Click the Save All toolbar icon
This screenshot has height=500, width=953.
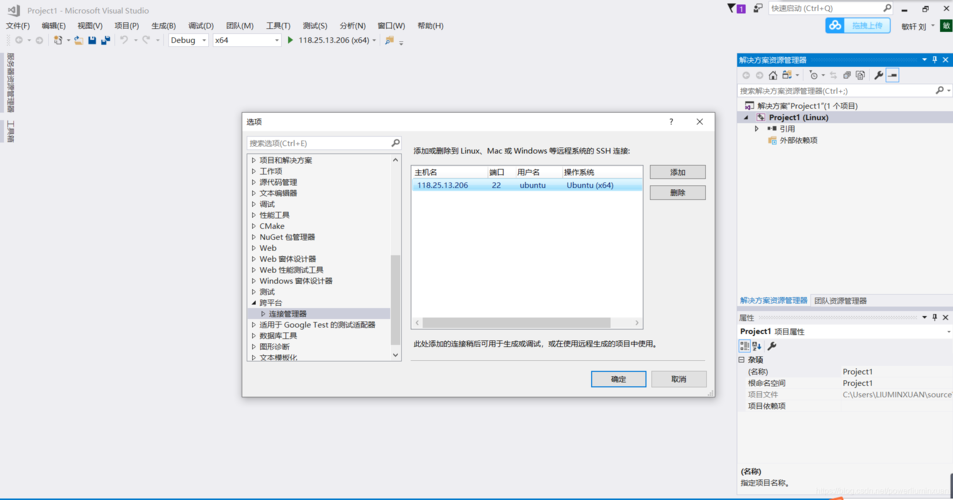(105, 40)
